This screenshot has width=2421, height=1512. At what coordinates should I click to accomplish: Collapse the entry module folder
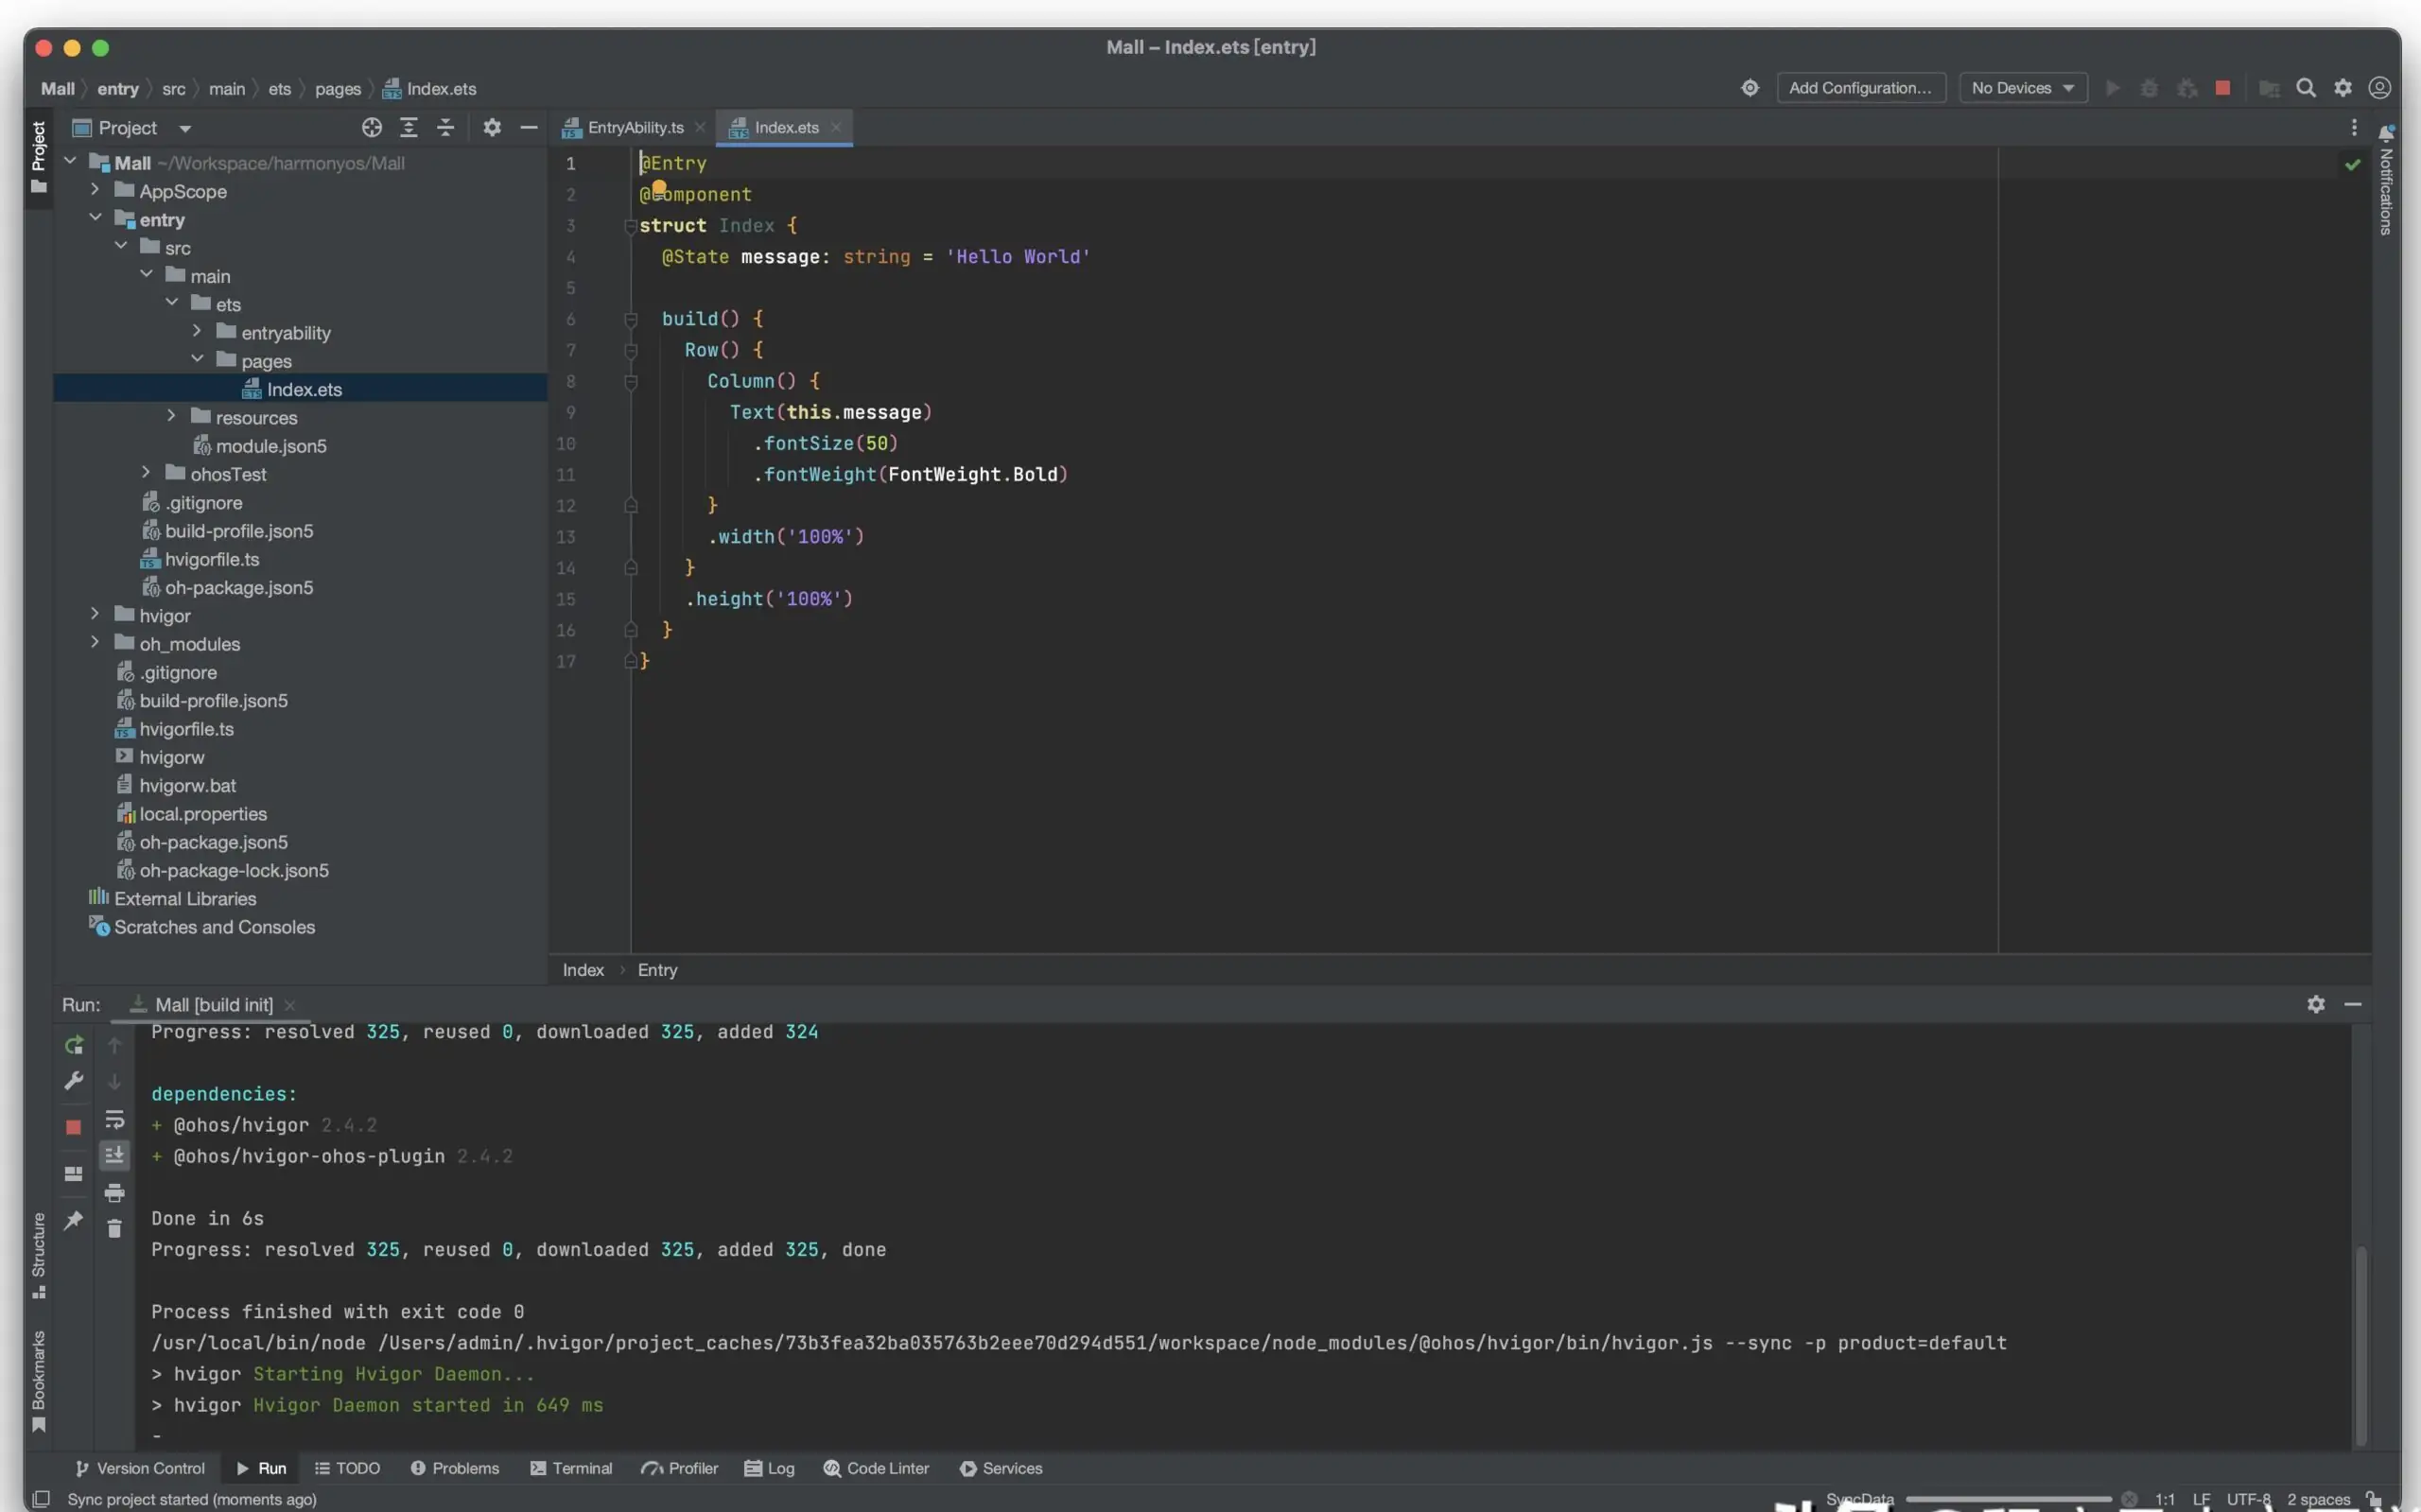(95, 218)
